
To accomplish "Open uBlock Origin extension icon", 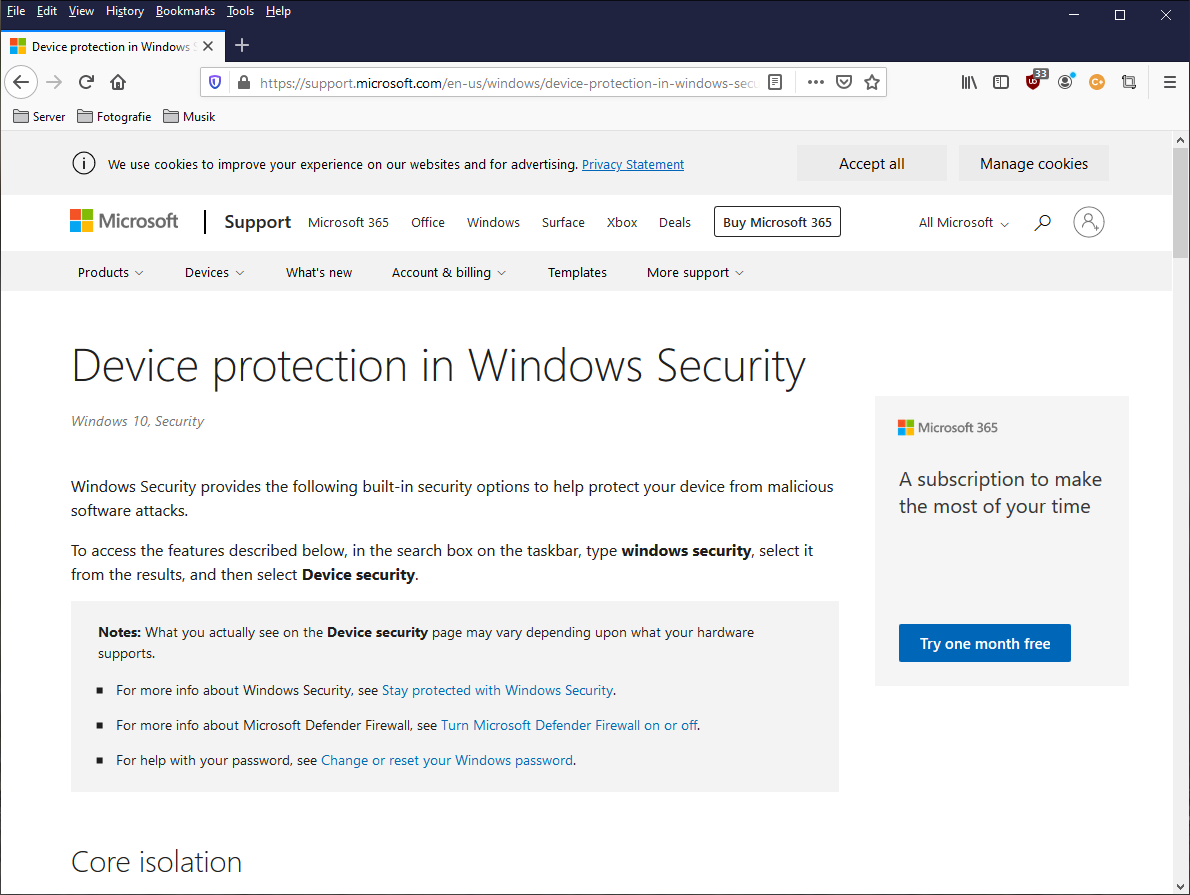I will (x=1034, y=80).
